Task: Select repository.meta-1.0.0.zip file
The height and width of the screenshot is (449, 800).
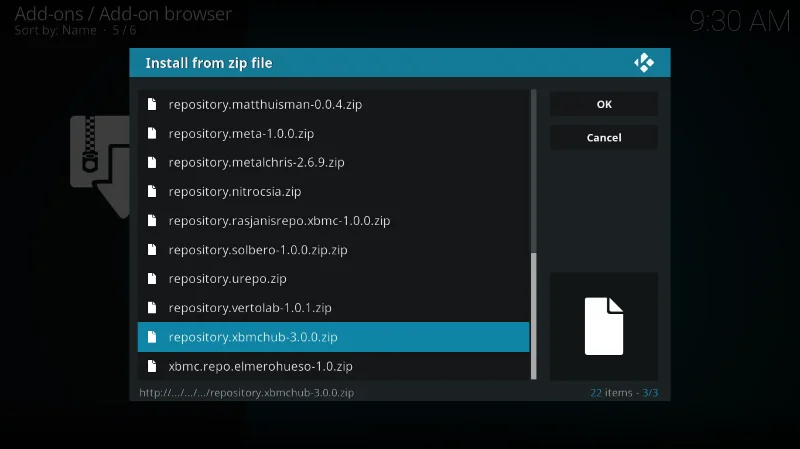Action: (x=333, y=133)
